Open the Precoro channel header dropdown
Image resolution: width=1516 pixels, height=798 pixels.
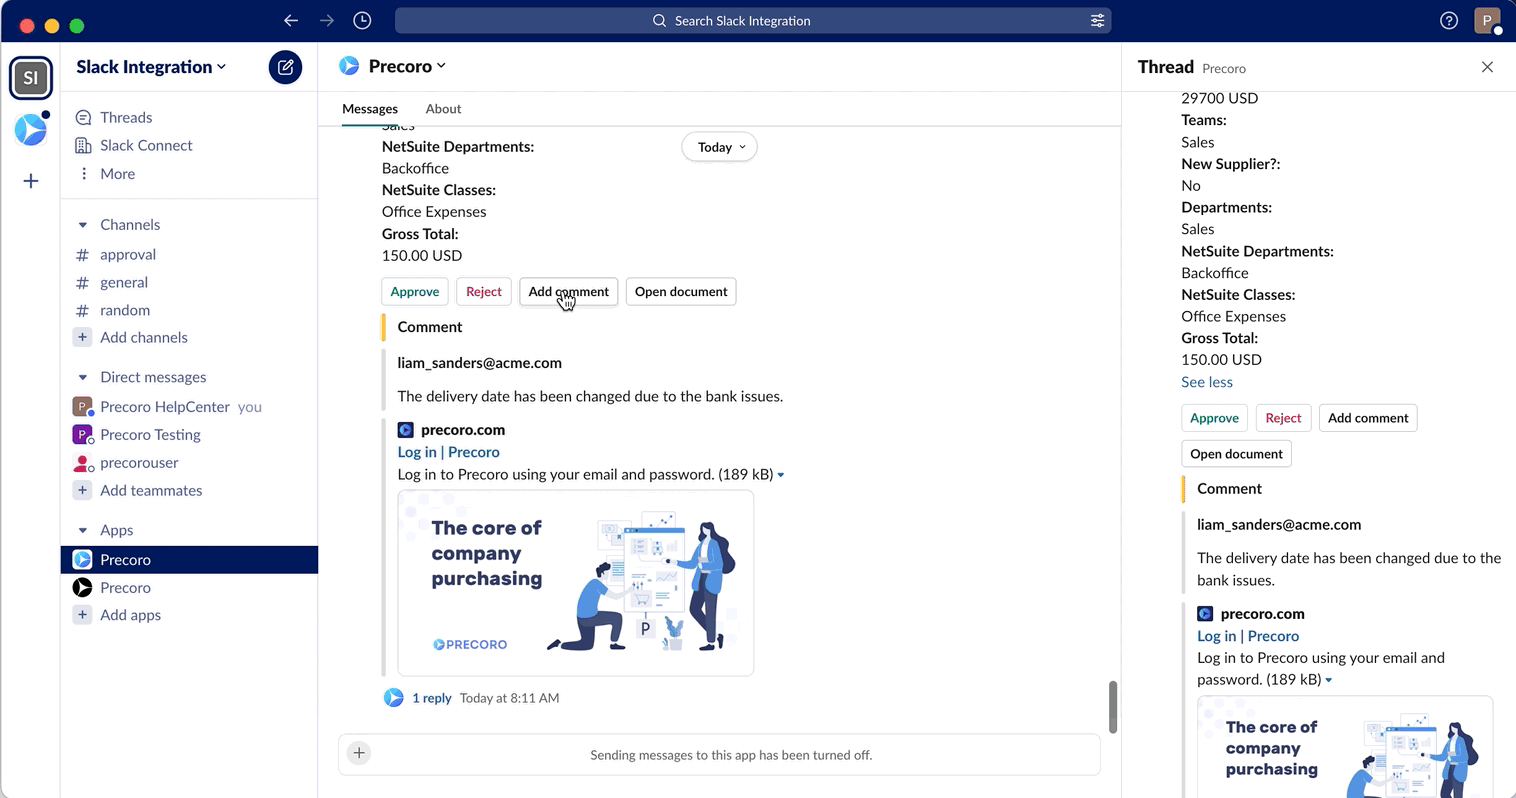[407, 66]
